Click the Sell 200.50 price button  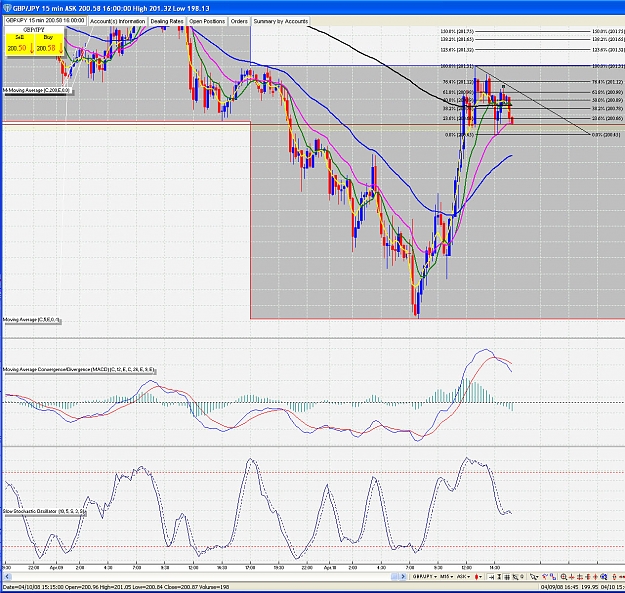click(x=20, y=45)
